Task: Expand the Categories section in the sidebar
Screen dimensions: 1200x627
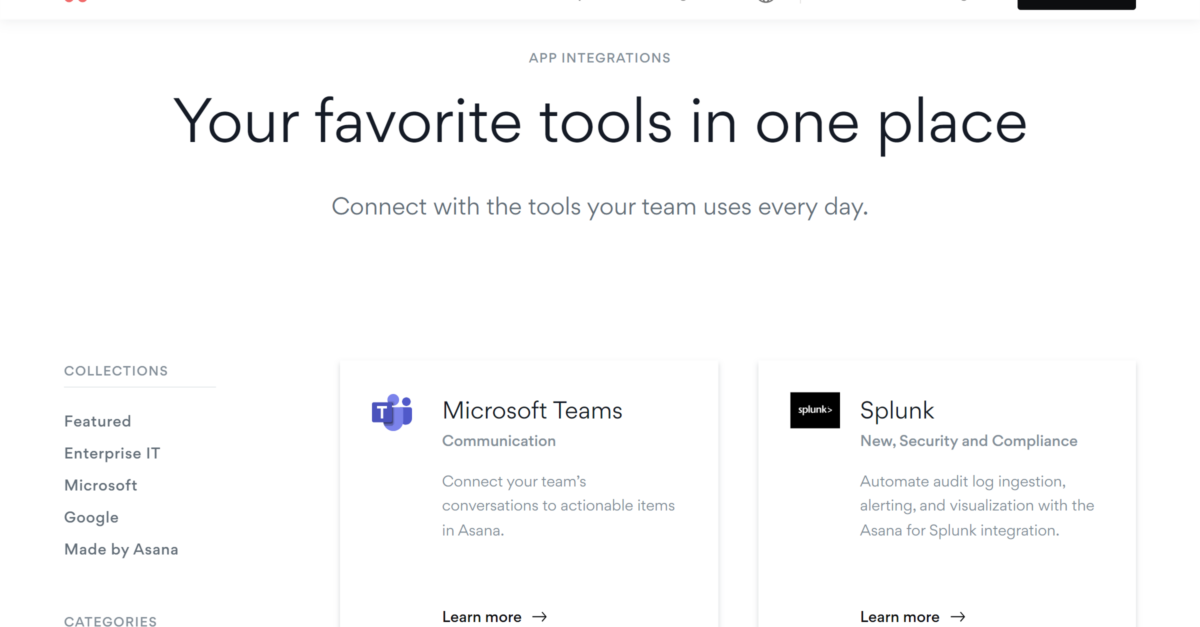Action: [x=110, y=621]
